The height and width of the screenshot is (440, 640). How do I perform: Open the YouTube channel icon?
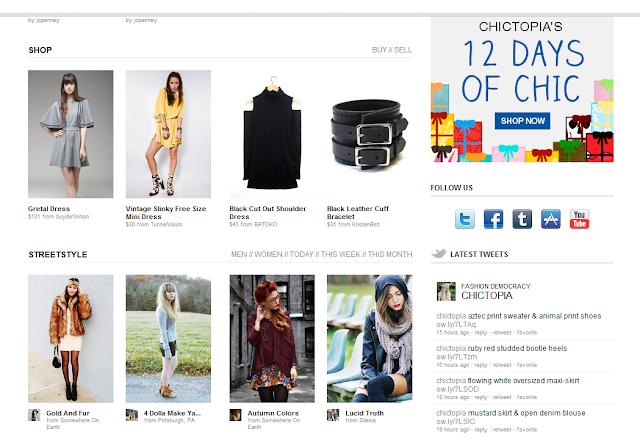click(x=579, y=219)
